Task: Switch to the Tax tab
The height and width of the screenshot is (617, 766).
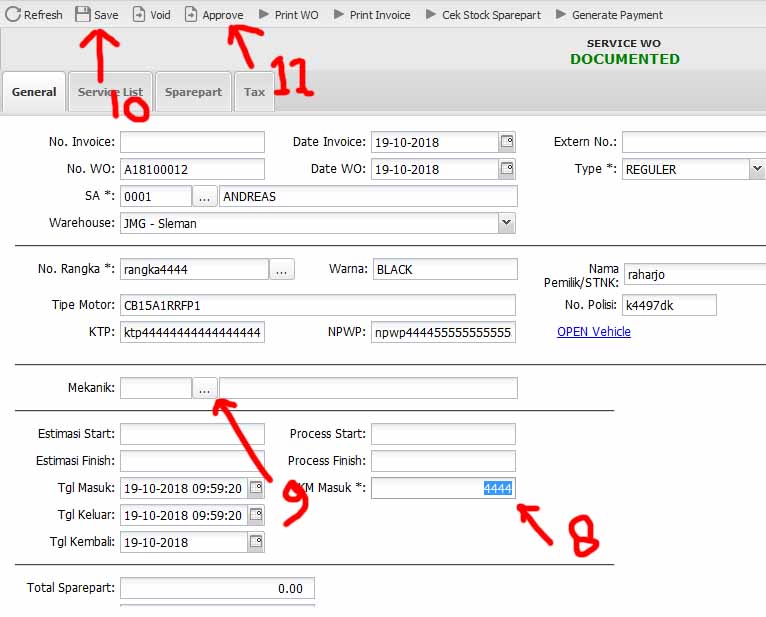Action: pos(255,92)
